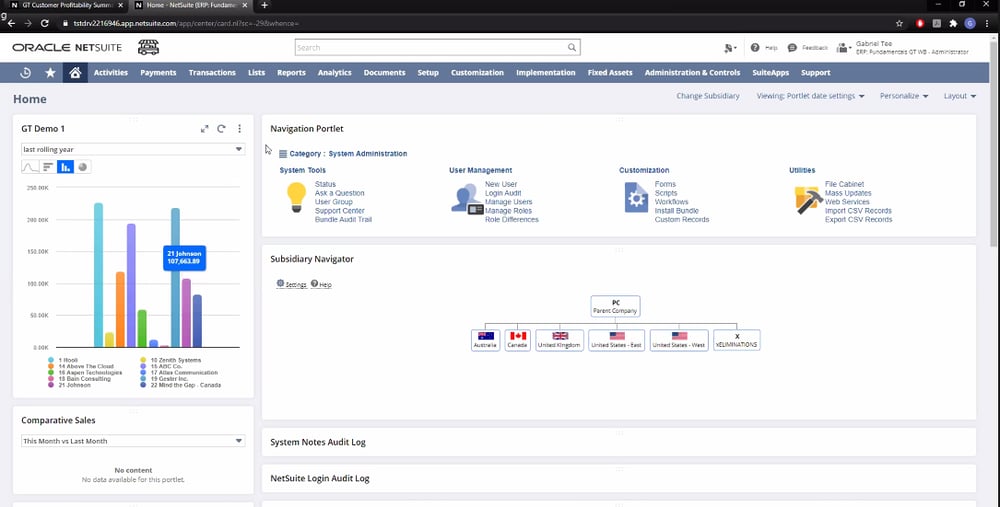1000x507 pixels.
Task: Open the Bundle Audit Trail link
Action: coord(343,220)
